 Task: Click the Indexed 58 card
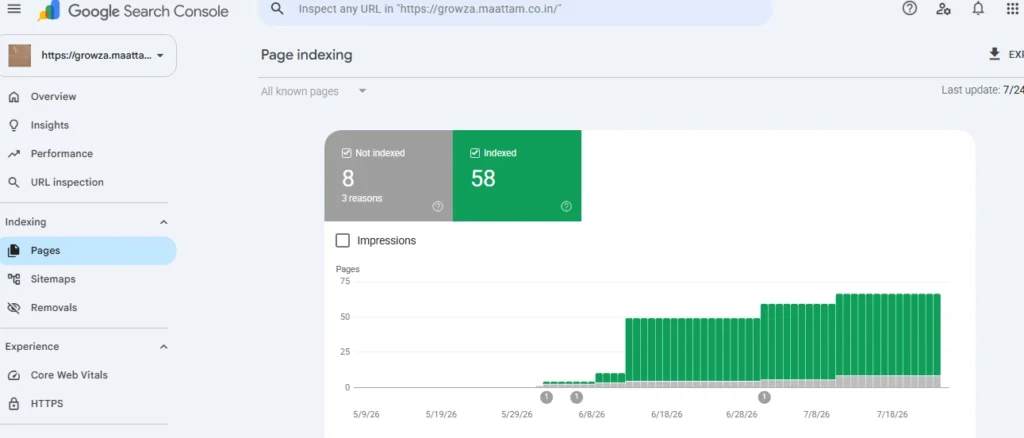(517, 176)
